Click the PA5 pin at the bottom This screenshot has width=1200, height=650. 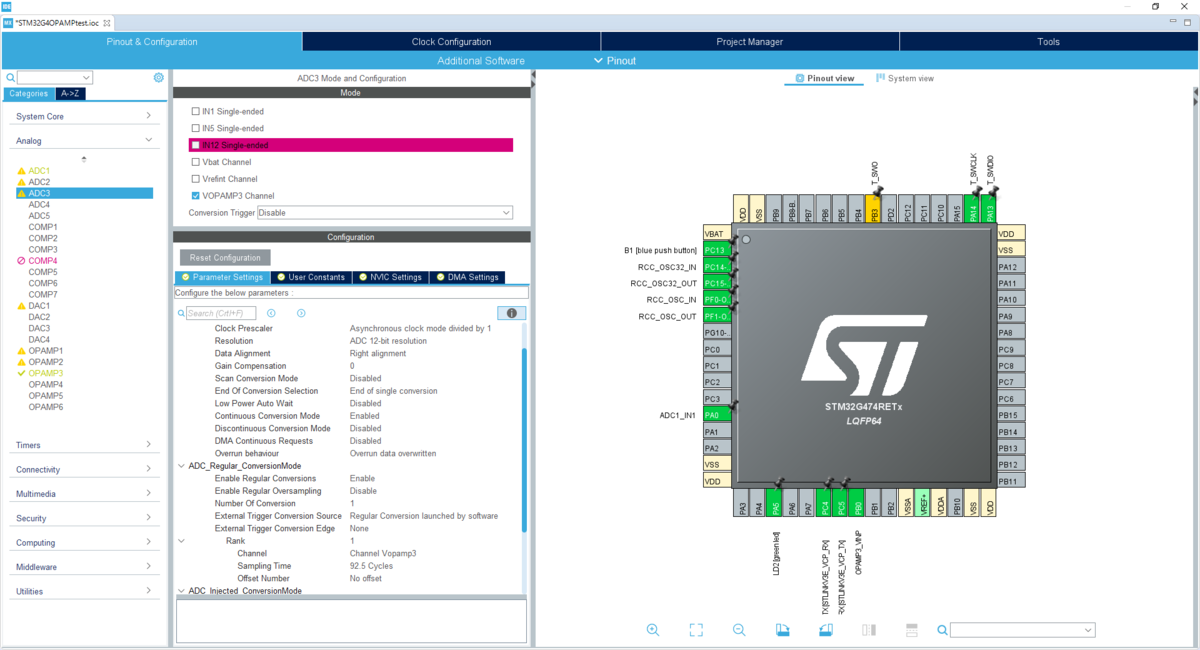pos(776,503)
